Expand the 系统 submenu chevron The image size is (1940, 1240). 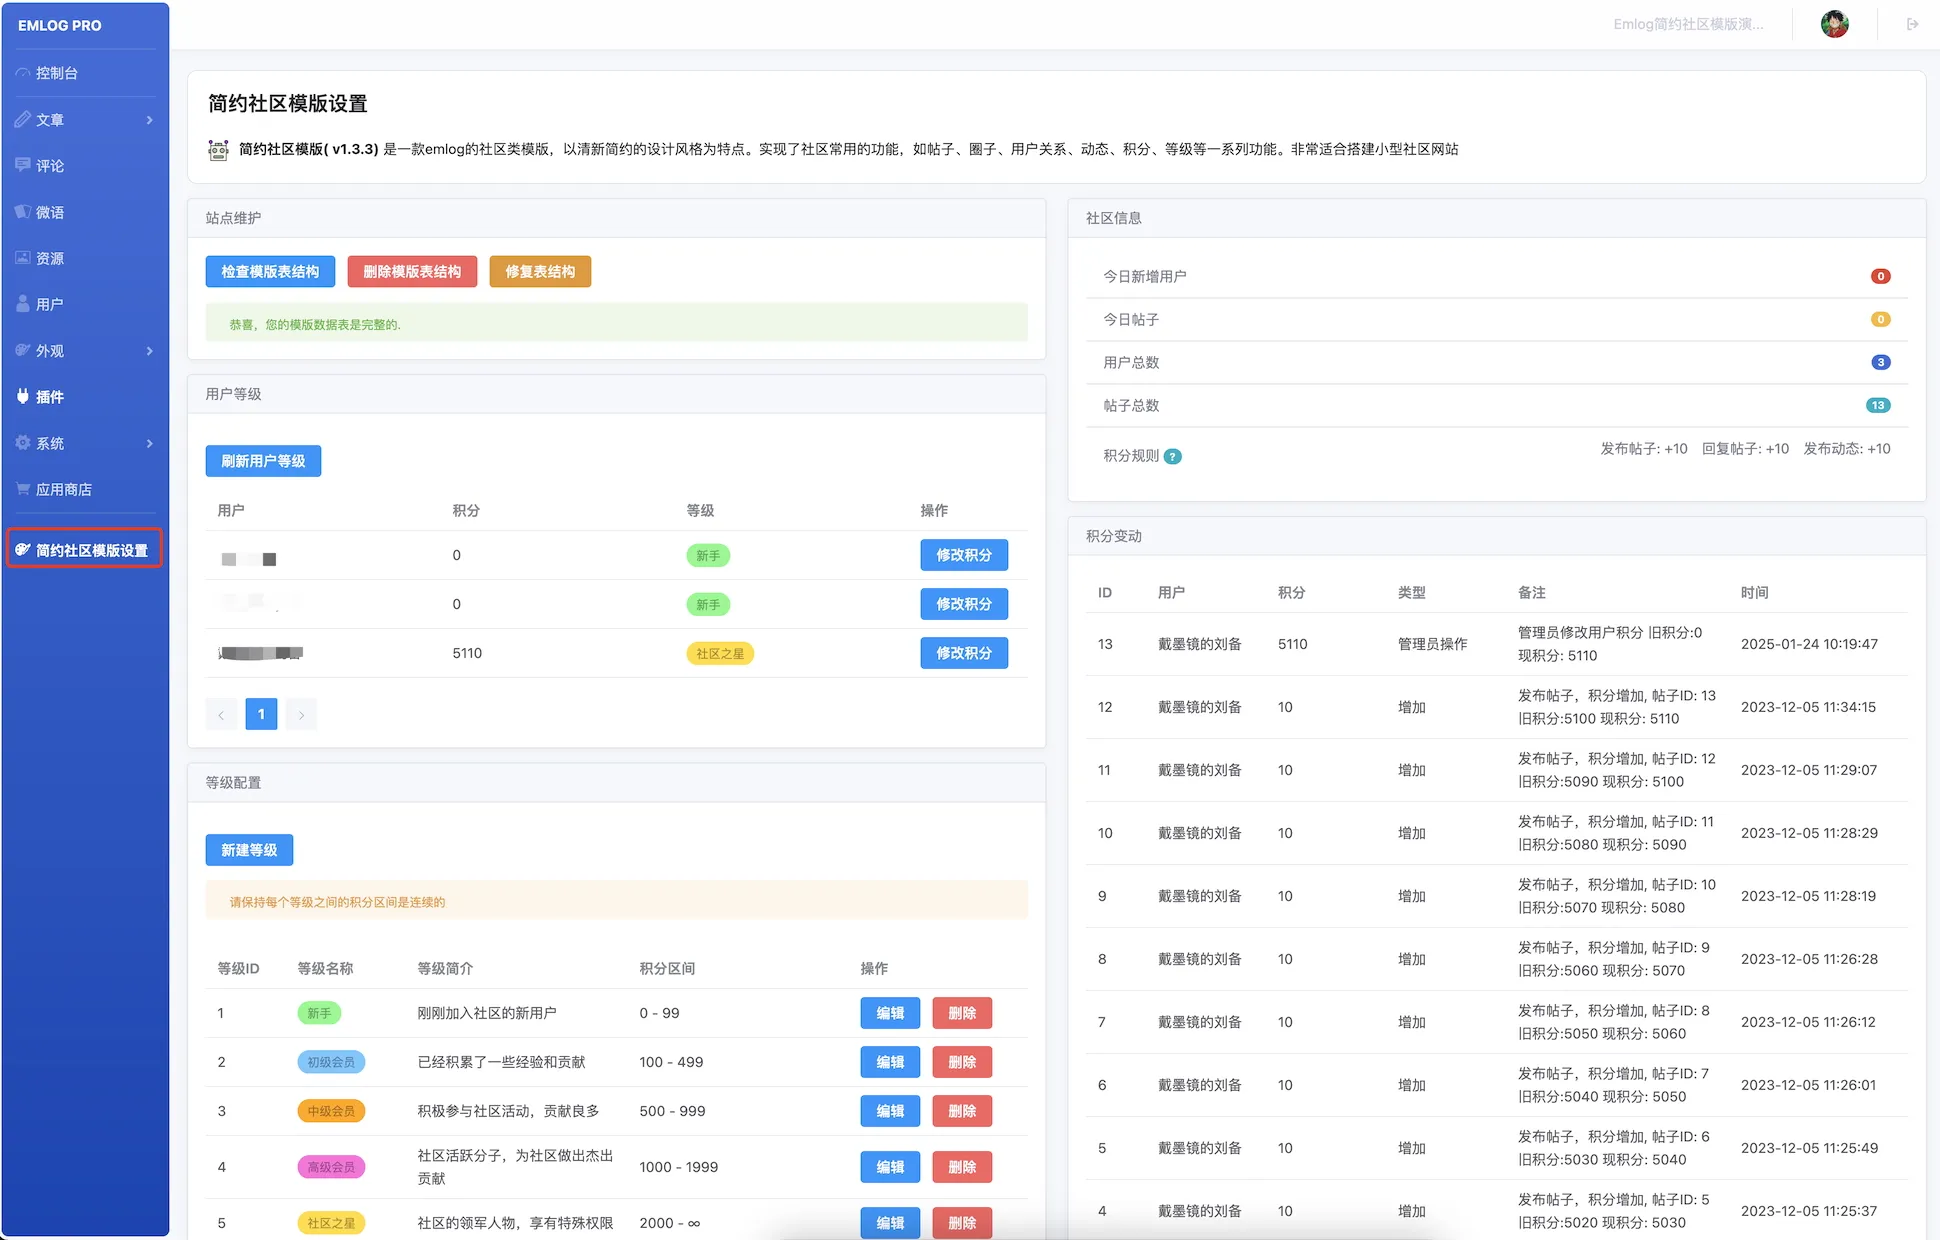pos(150,443)
